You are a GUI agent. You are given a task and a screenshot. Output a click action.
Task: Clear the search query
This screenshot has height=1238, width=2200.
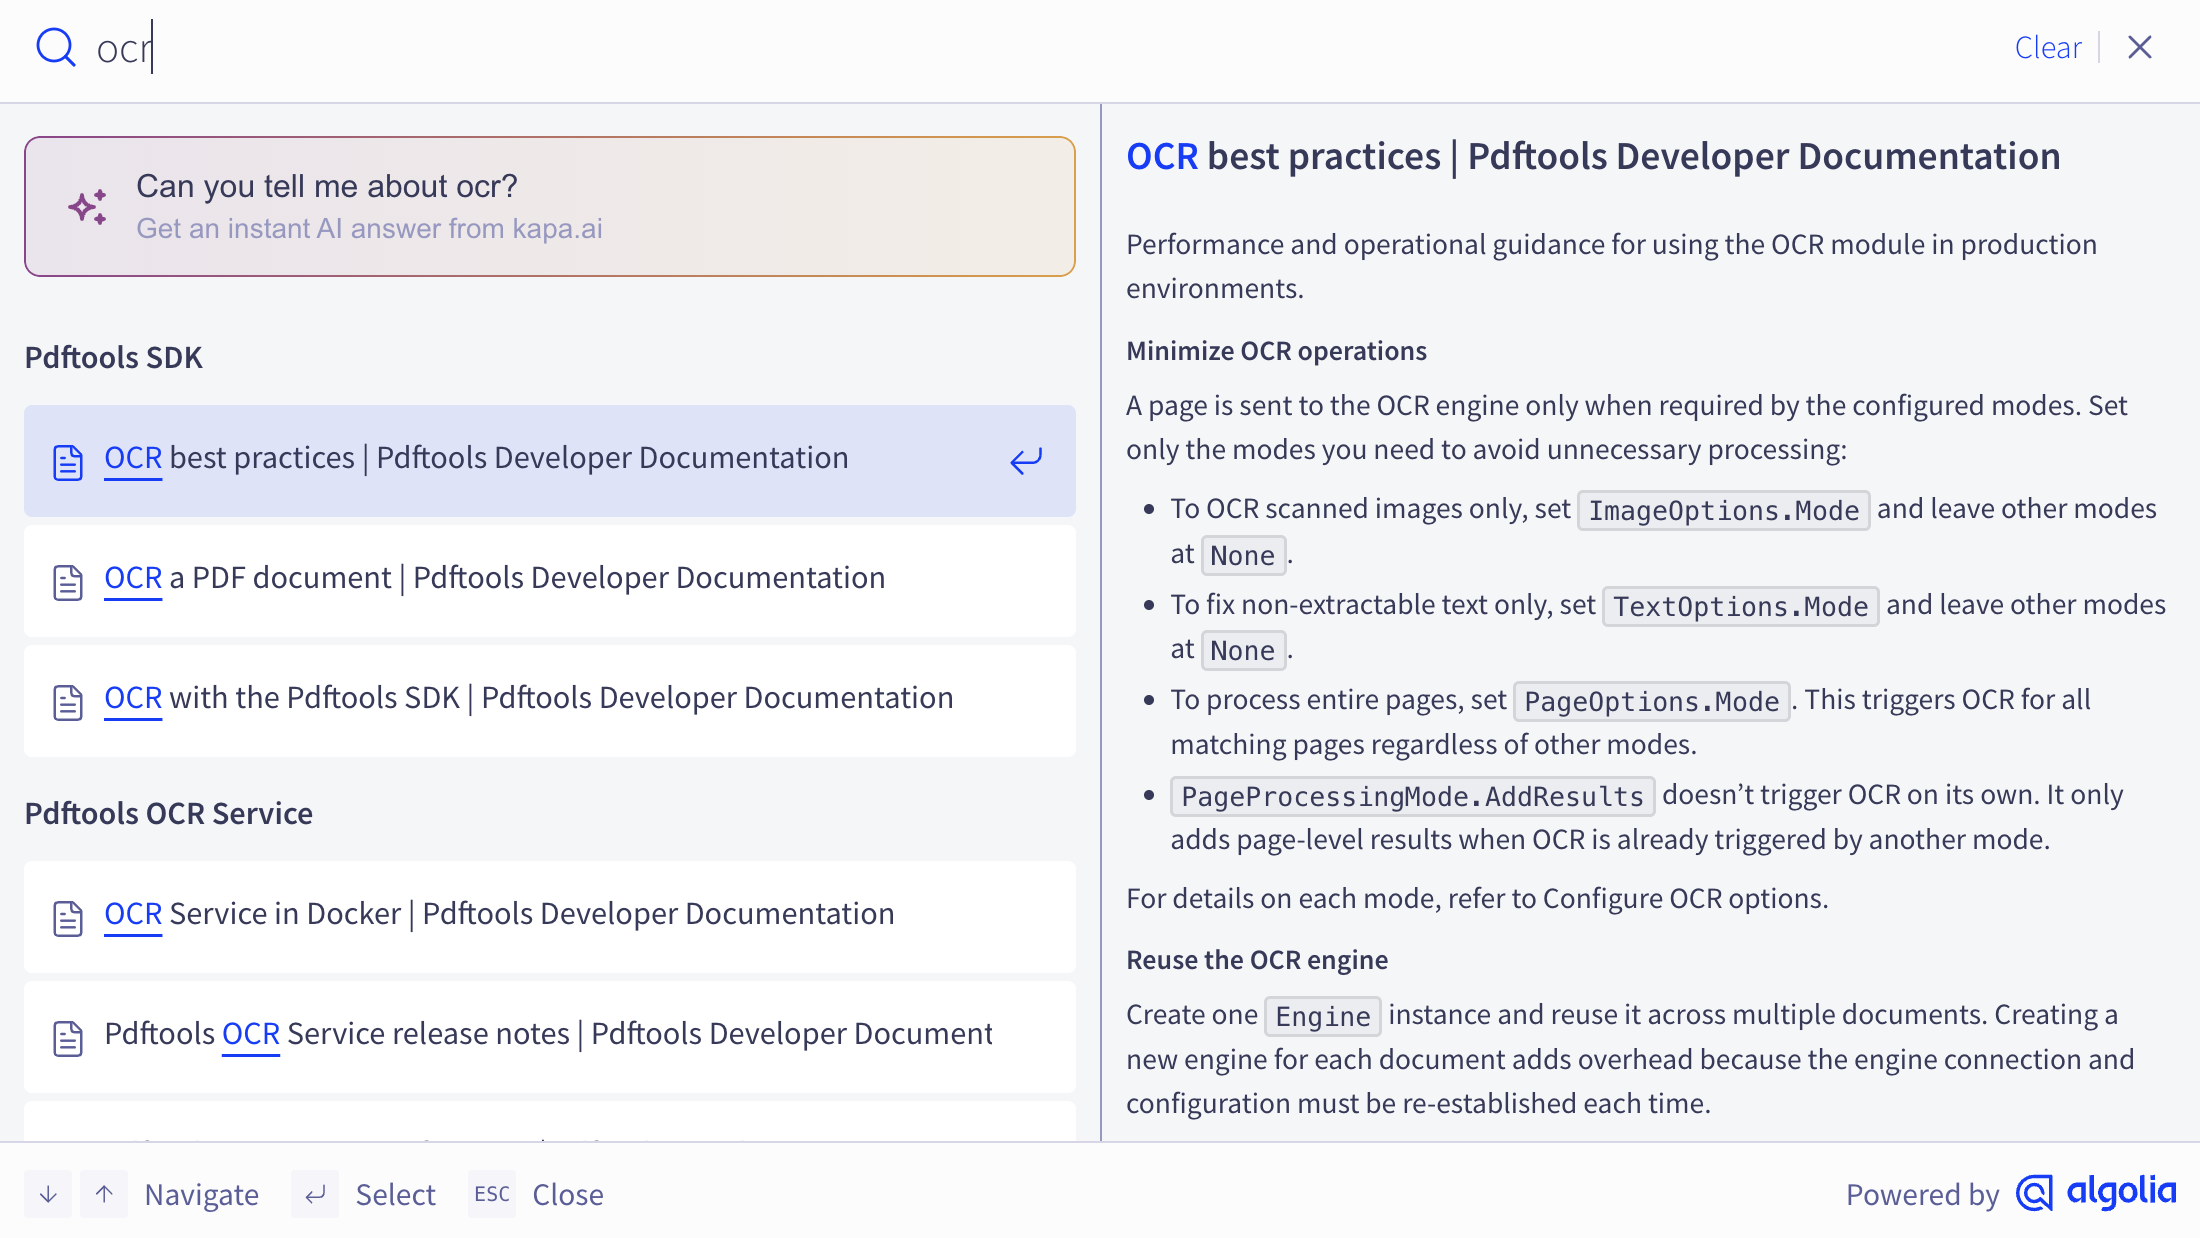pyautogui.click(x=2047, y=47)
